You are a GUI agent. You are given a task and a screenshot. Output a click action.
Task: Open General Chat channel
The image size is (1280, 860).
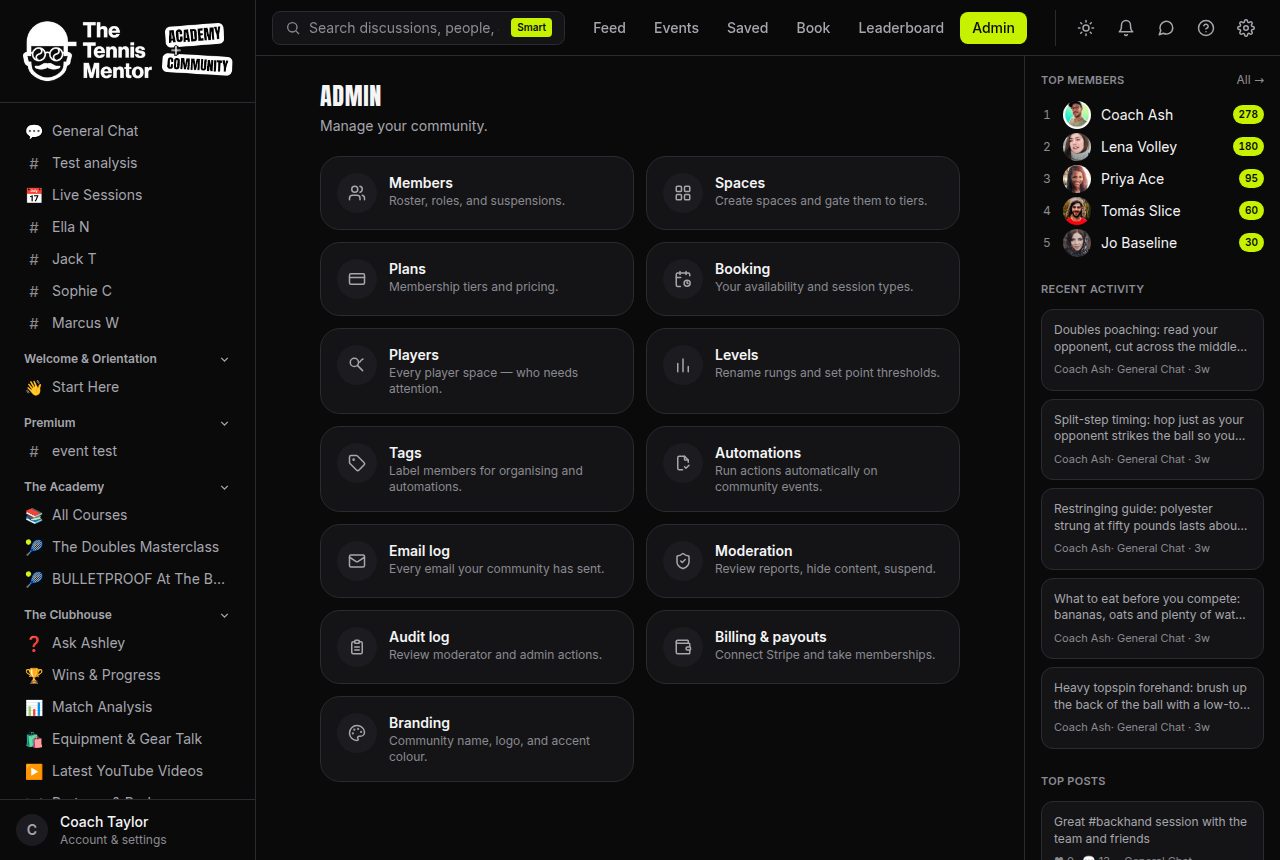(127, 131)
